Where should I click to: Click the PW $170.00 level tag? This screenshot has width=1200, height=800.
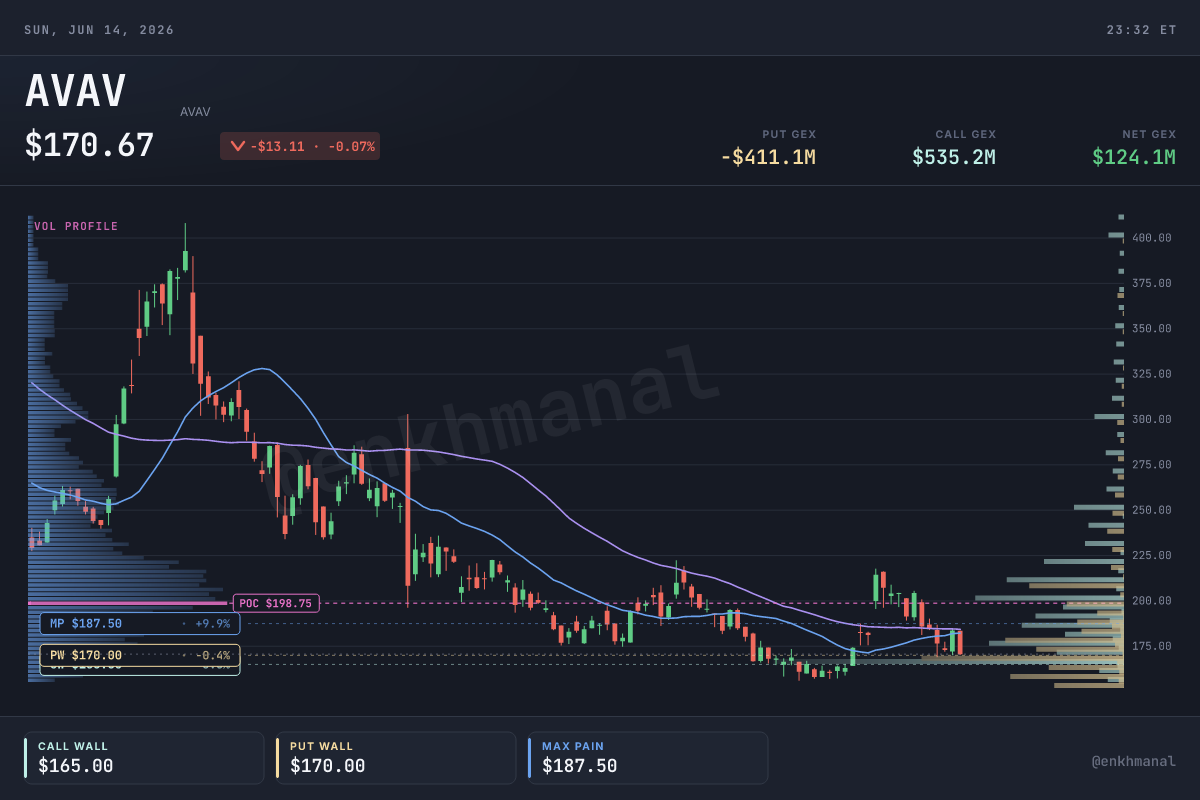[140, 656]
